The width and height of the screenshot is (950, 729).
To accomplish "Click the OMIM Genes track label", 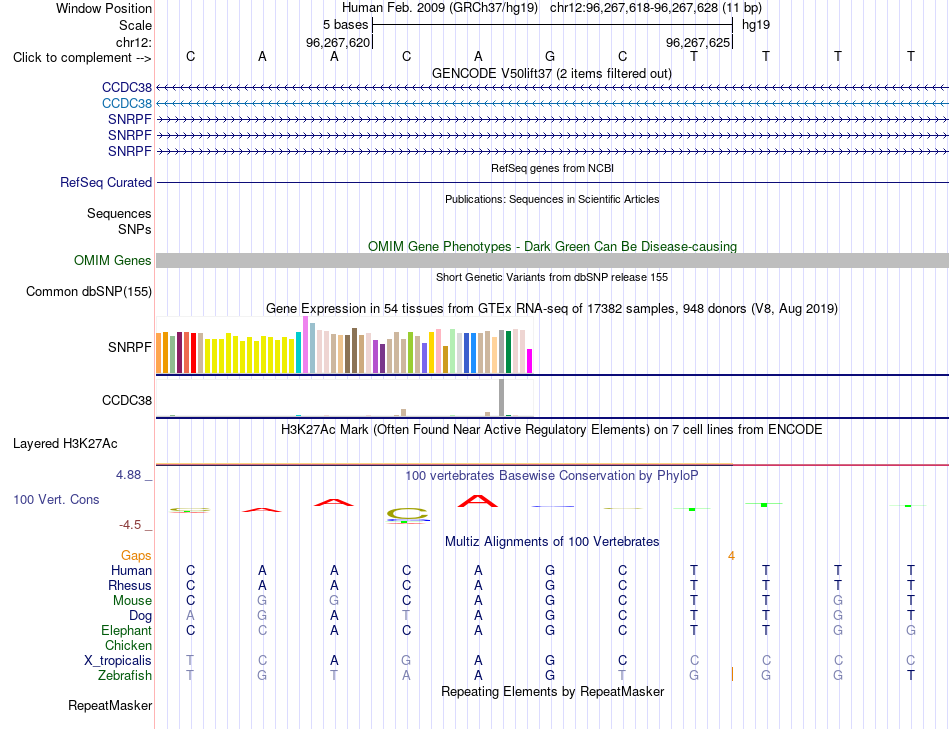I will [113, 261].
